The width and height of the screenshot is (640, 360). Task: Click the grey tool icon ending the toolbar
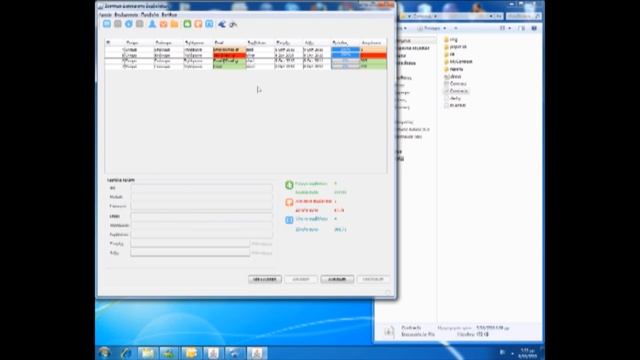[233, 24]
